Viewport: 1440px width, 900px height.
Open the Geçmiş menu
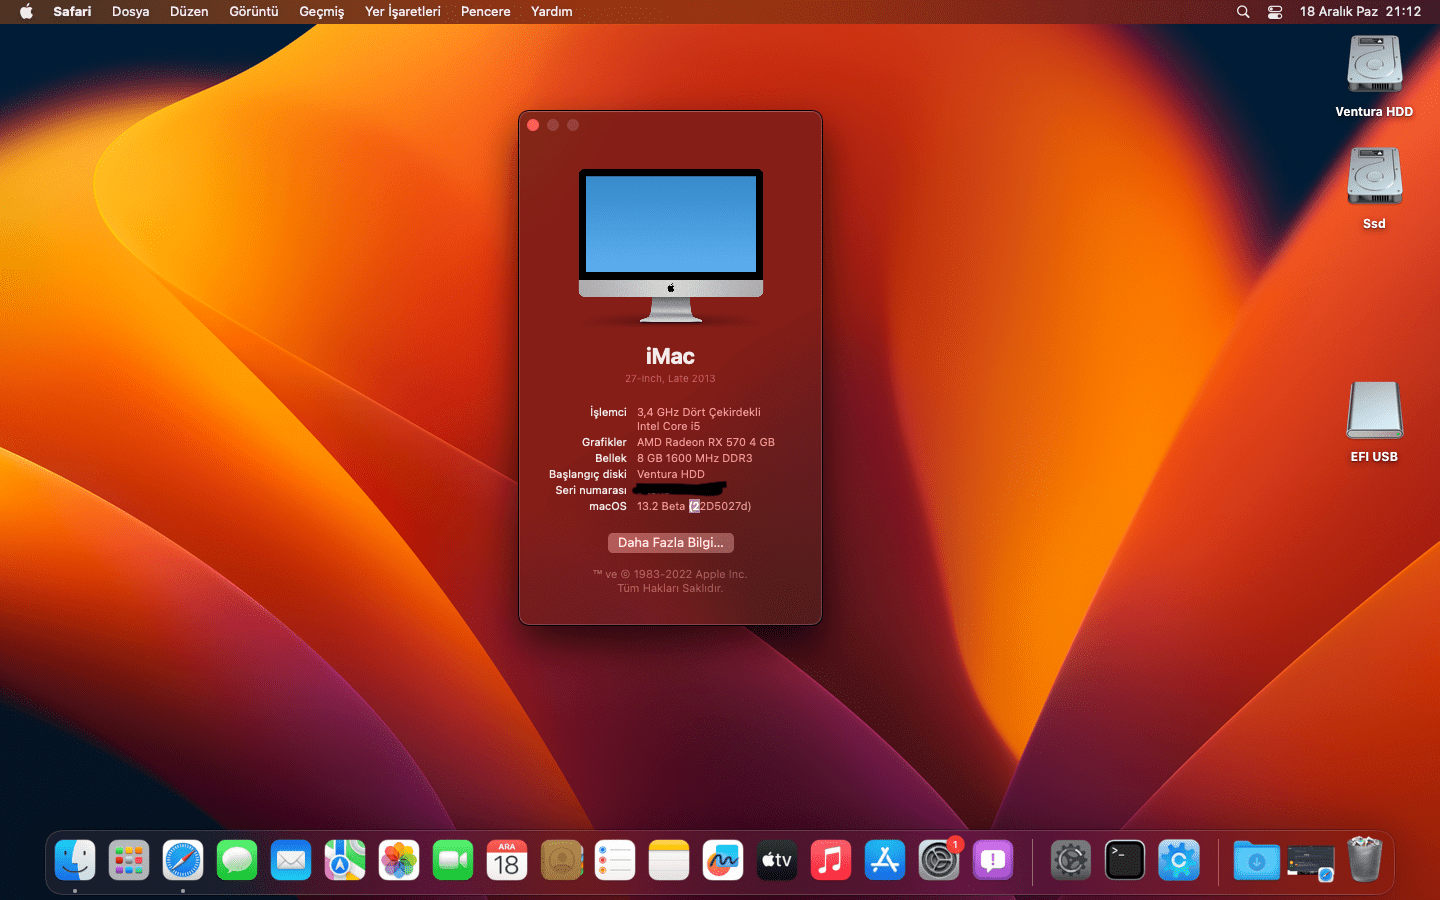[x=321, y=12]
